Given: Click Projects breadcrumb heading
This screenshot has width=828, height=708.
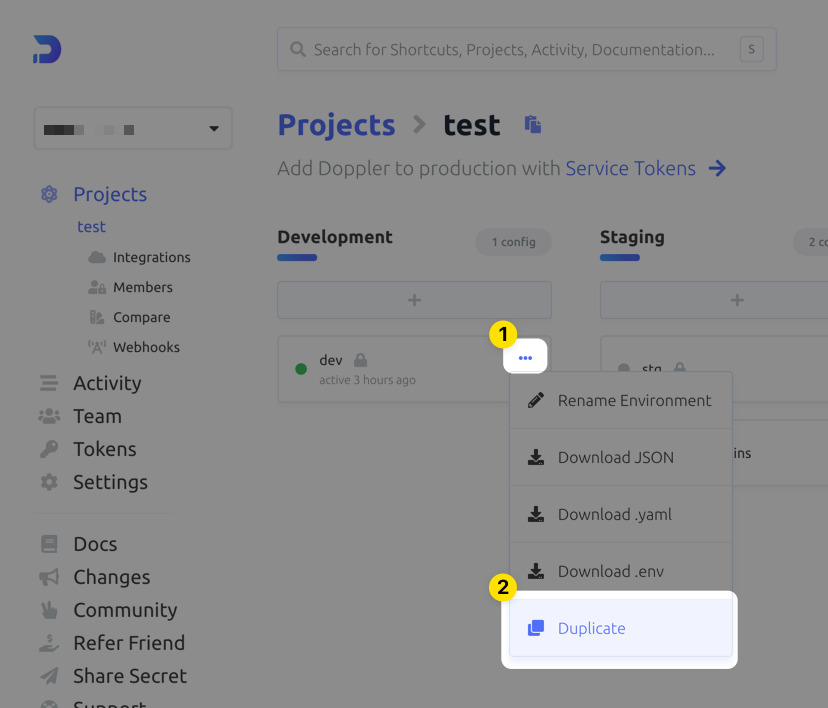Looking at the screenshot, I should [336, 125].
